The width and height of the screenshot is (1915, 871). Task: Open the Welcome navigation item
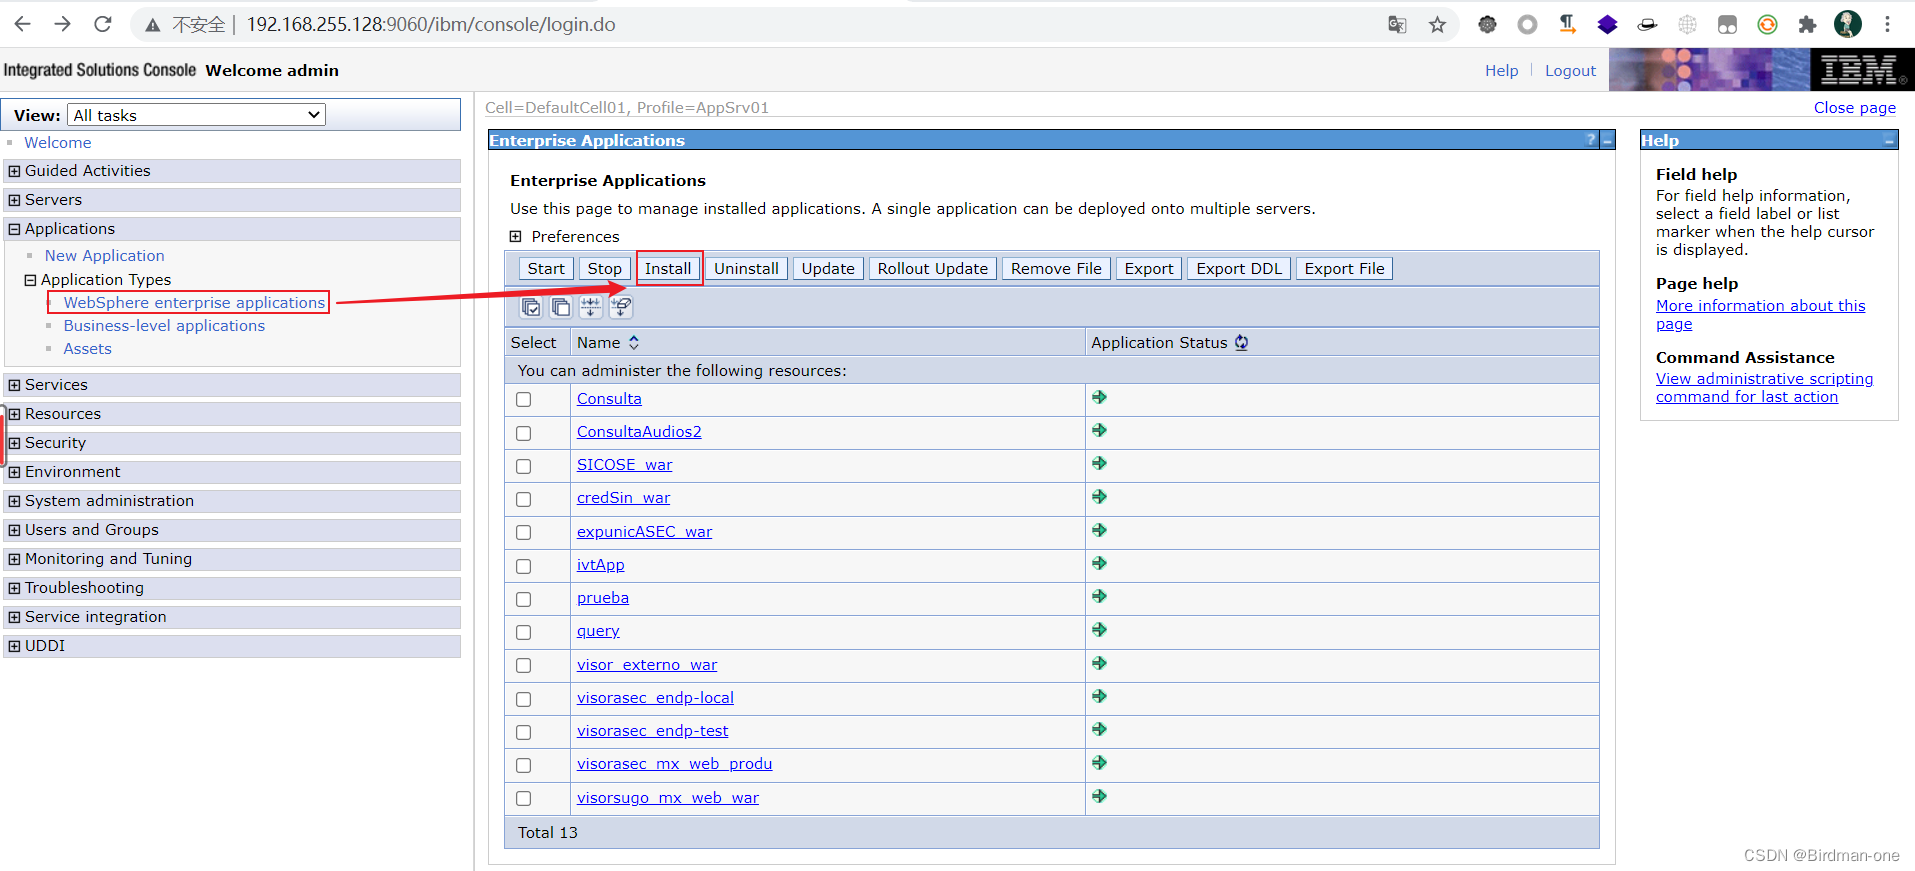click(x=57, y=143)
